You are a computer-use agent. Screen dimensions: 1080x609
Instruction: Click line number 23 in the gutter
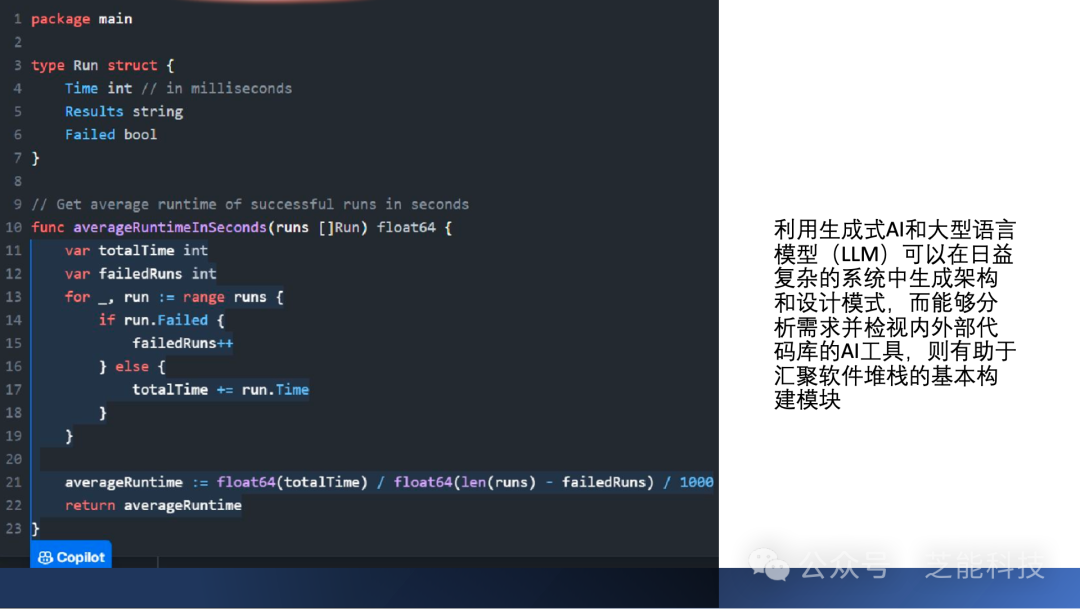[14, 528]
